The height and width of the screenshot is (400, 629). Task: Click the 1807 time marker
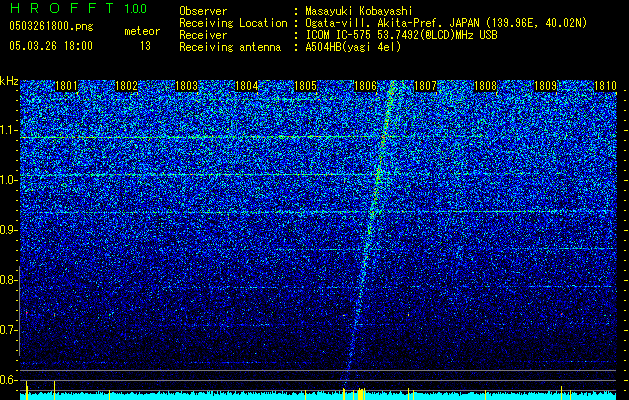[x=425, y=86]
